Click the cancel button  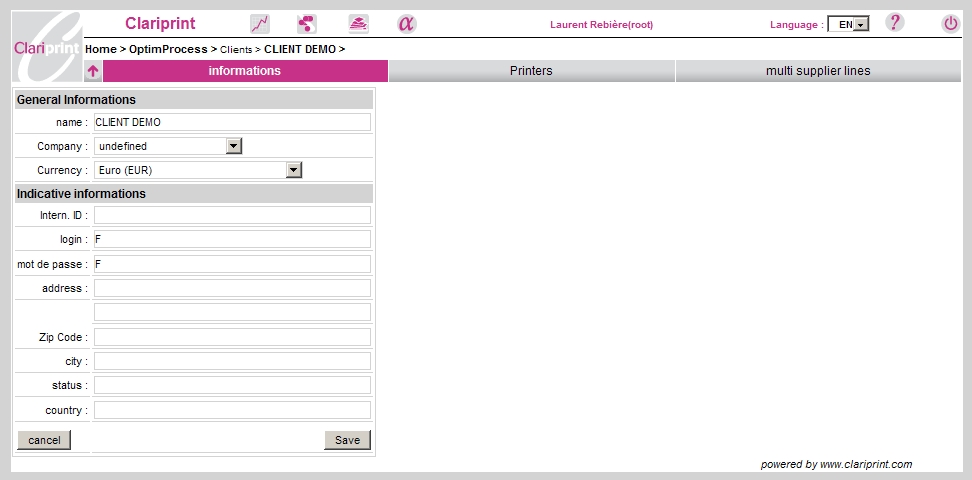point(44,440)
